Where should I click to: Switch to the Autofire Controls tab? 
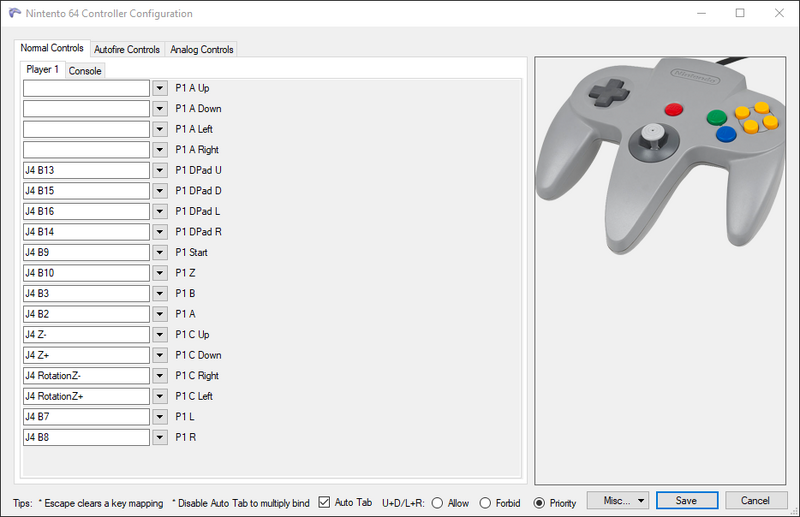coord(127,49)
